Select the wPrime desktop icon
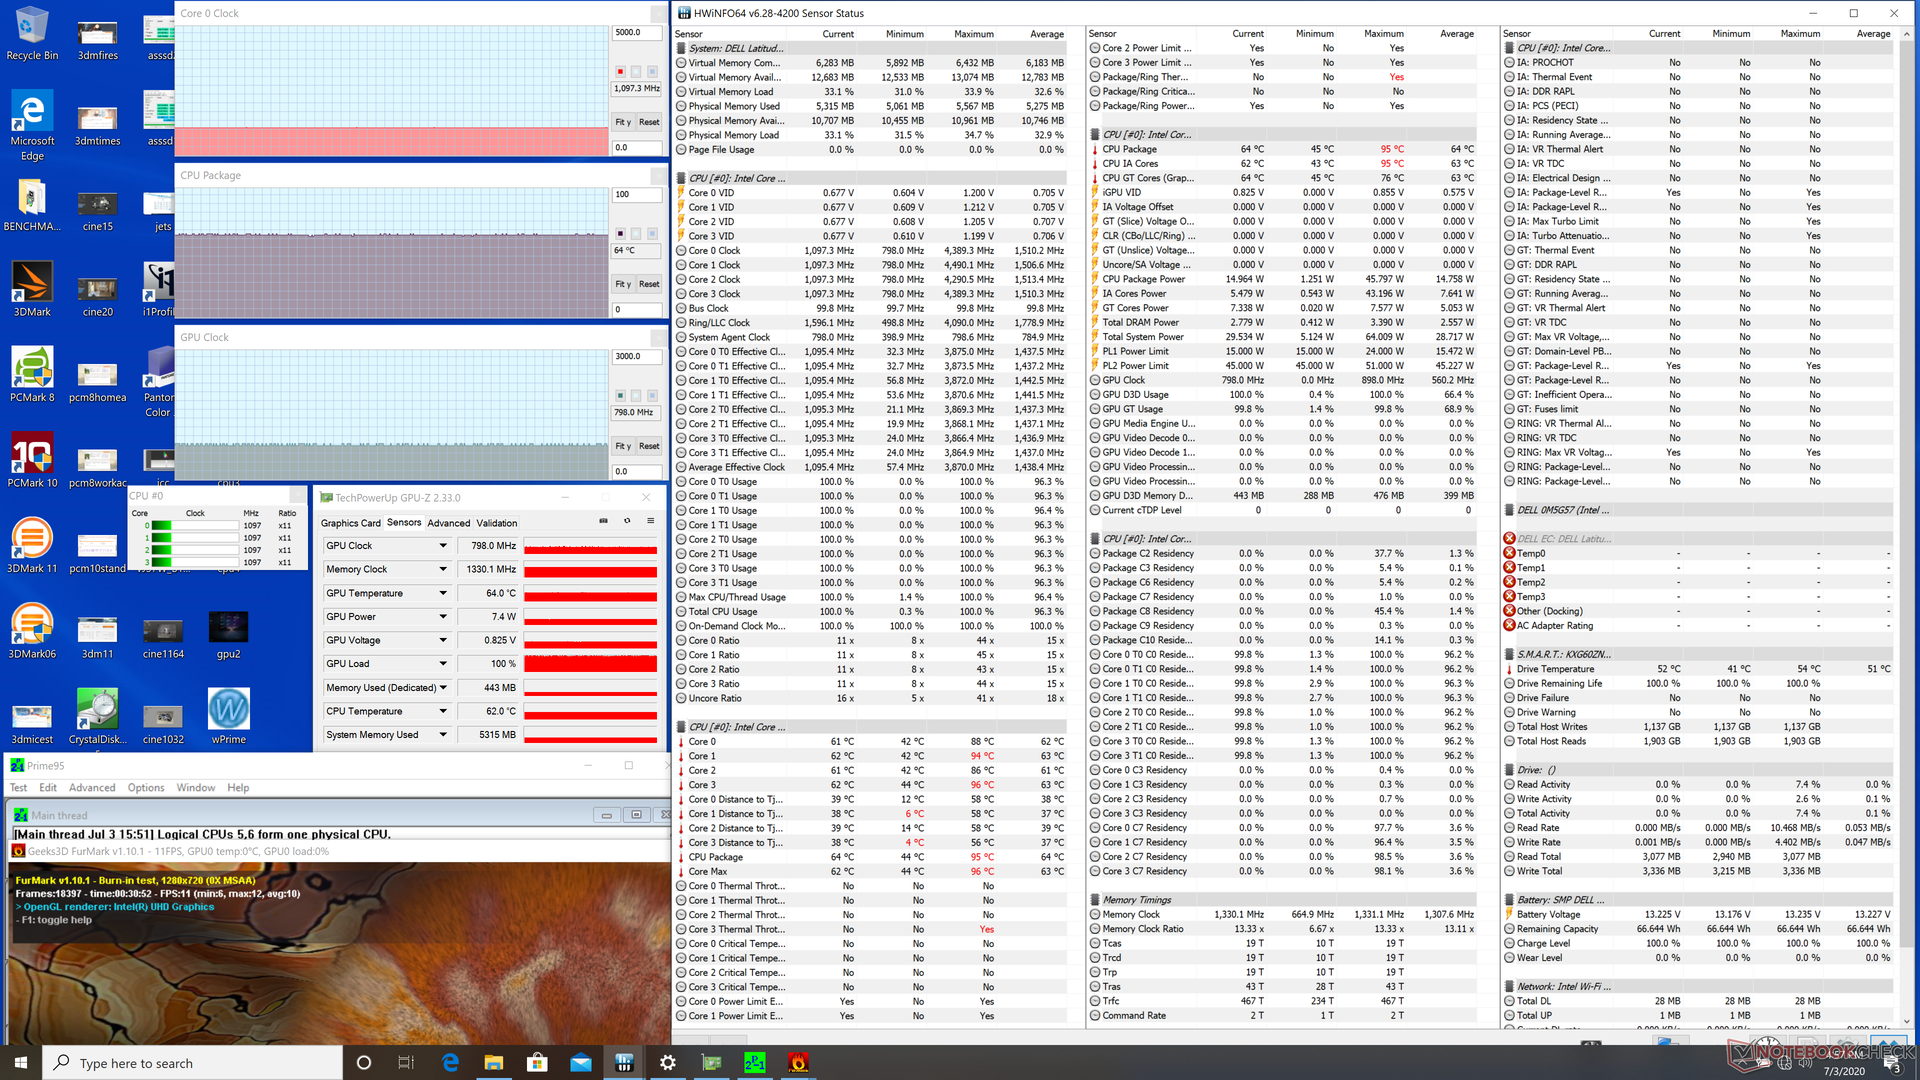1920x1080 pixels. 228,716
